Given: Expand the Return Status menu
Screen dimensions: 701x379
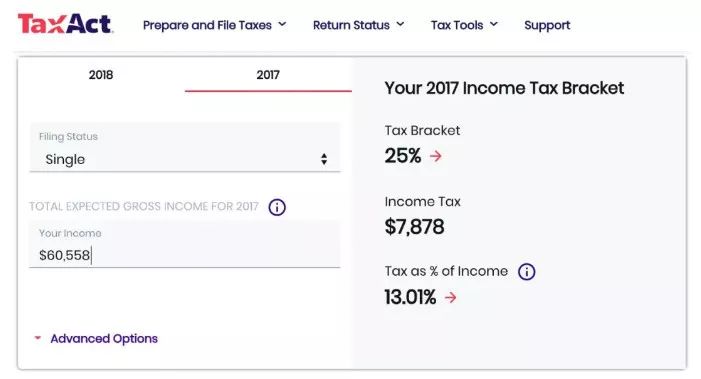Looking at the screenshot, I should point(359,25).
